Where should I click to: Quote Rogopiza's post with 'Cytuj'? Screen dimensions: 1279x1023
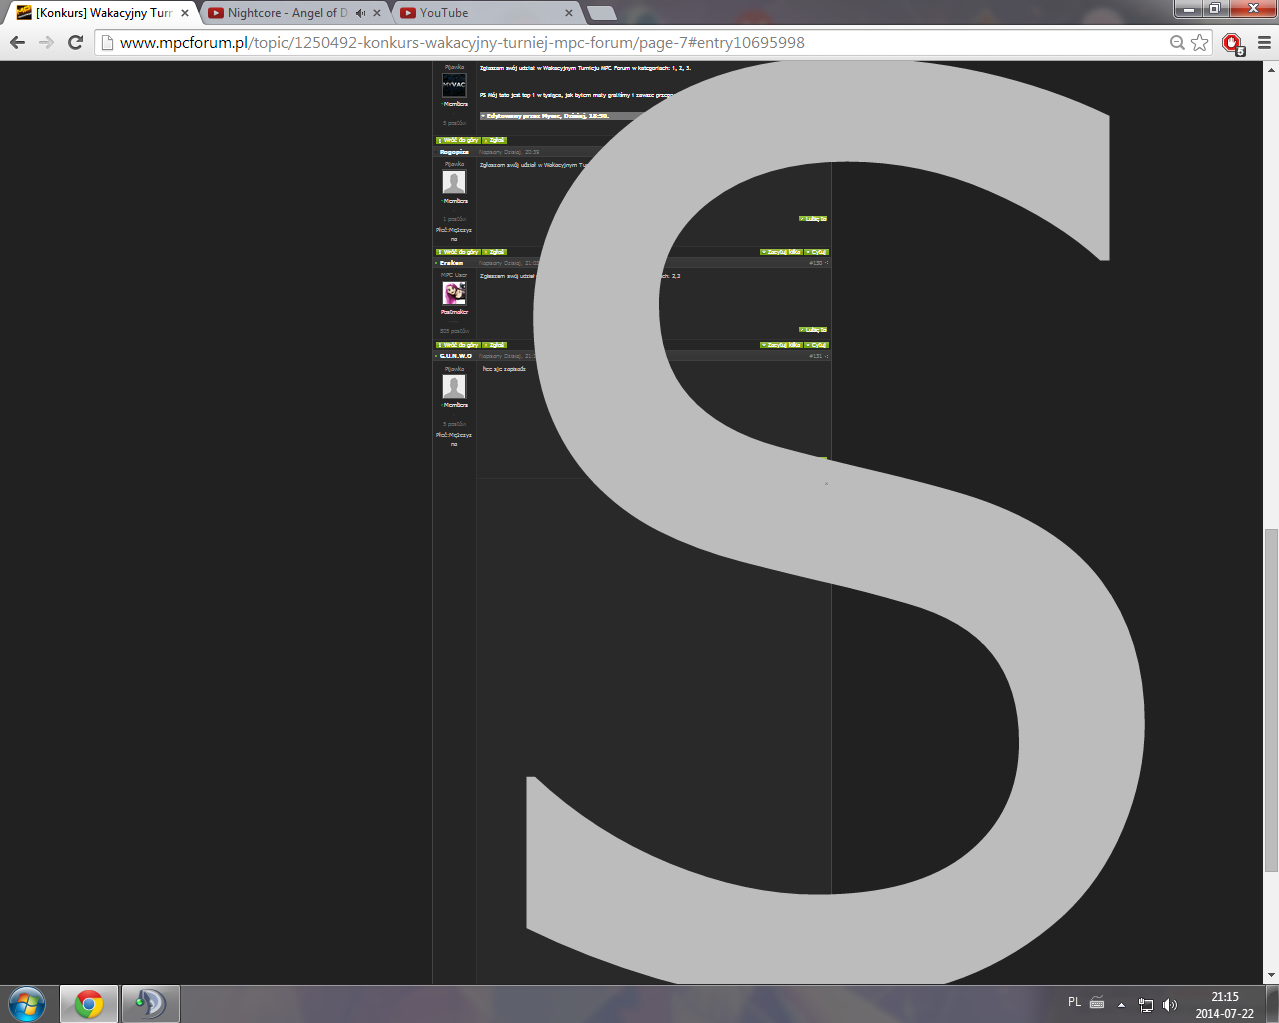point(817,252)
